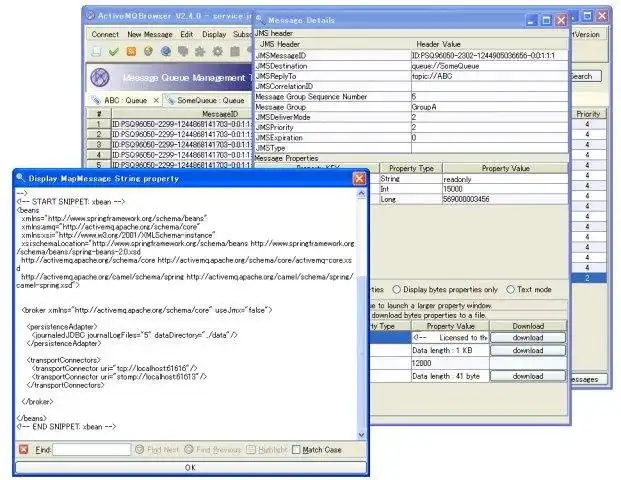Image resolution: width=621 pixels, height=480 pixels.
Task: Click the Find Previous arrow icon
Action: pos(189,449)
